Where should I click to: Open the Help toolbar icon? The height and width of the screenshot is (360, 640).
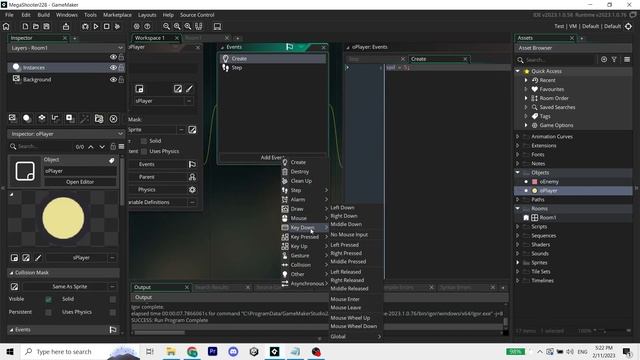(147, 27)
